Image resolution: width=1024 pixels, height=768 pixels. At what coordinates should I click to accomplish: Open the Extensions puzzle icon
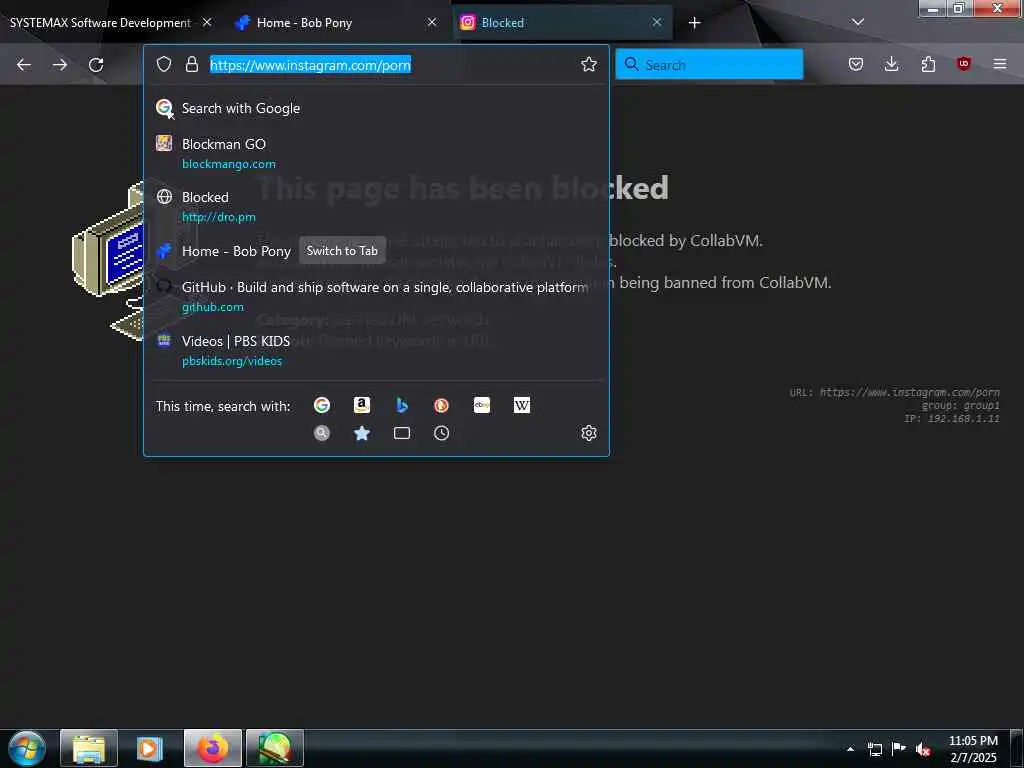928,64
